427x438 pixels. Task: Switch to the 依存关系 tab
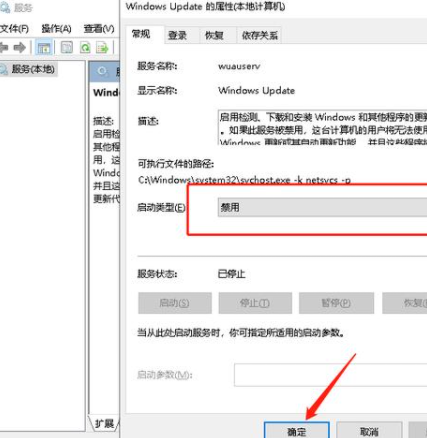260,35
